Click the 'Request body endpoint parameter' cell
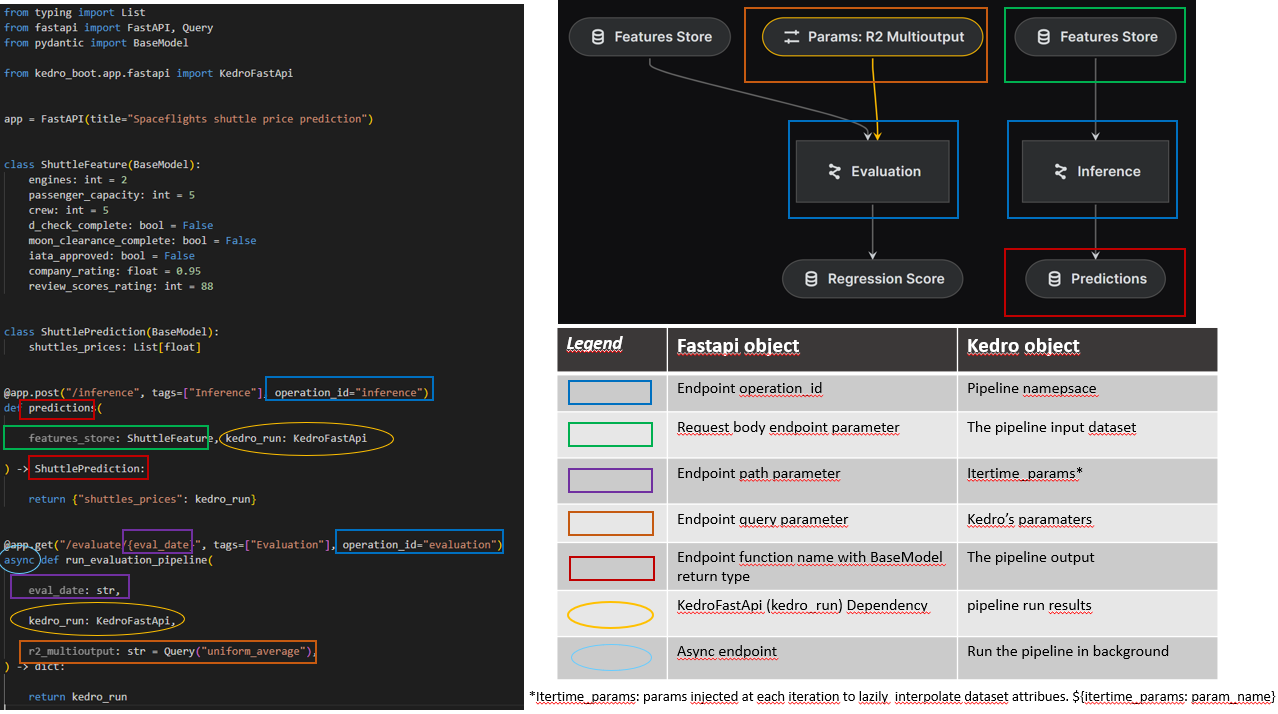 pos(812,434)
